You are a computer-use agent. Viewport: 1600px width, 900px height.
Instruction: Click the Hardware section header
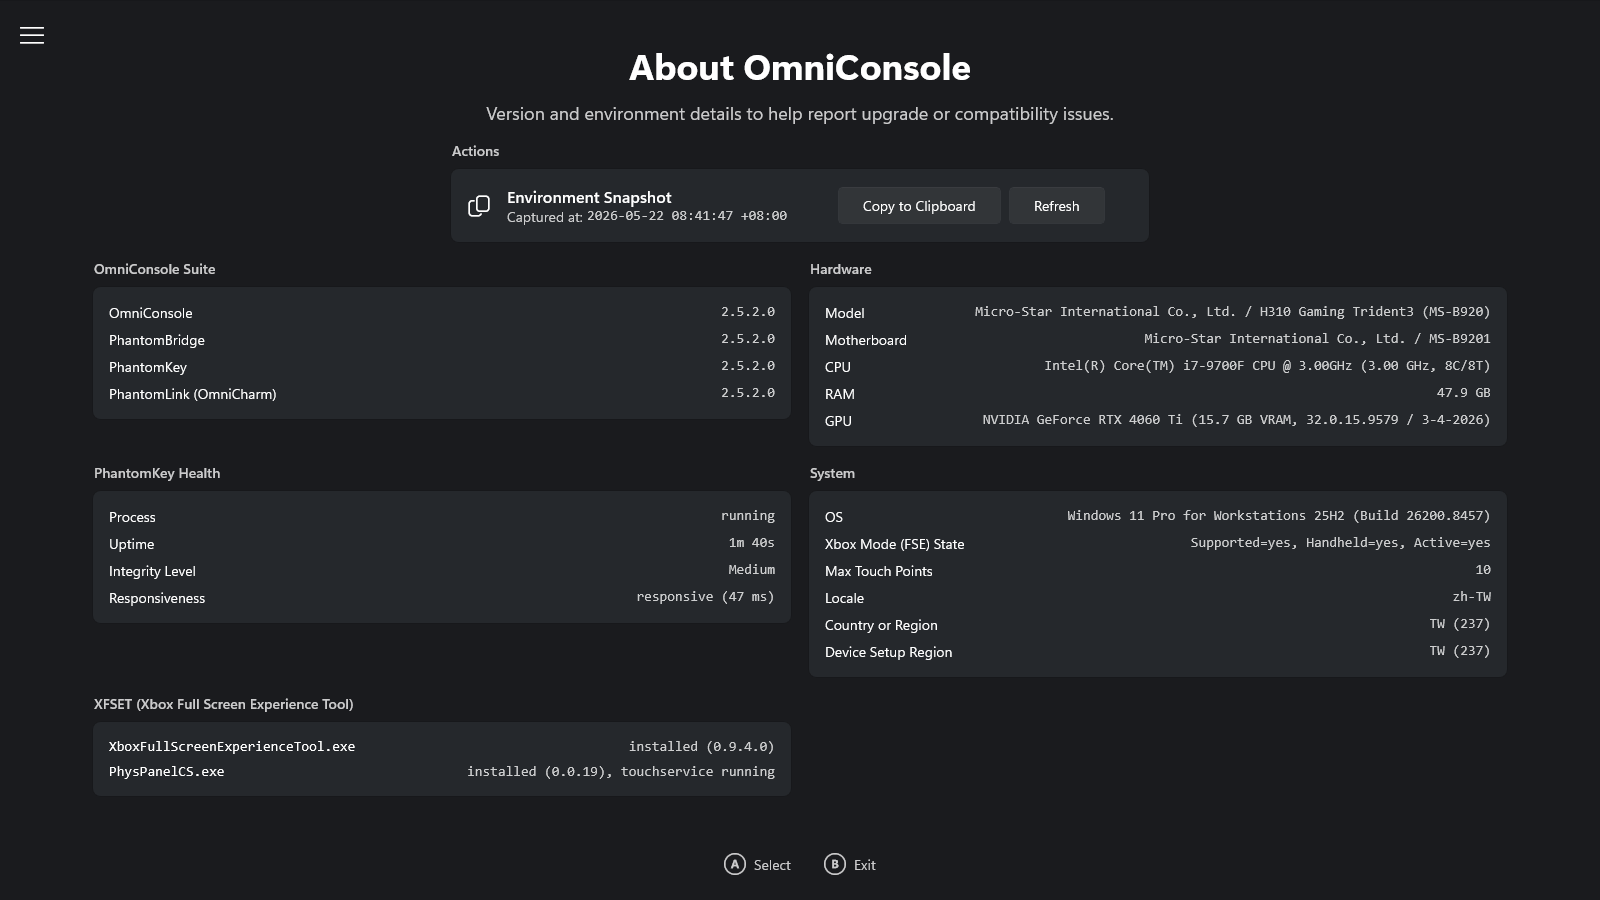pos(841,269)
